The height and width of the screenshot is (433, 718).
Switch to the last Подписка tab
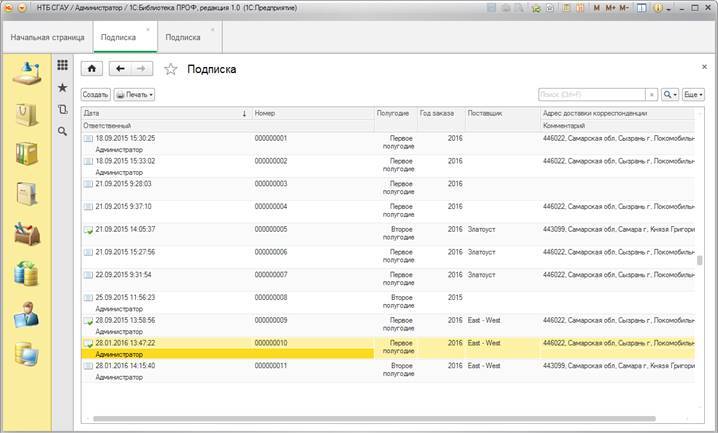[x=183, y=37]
